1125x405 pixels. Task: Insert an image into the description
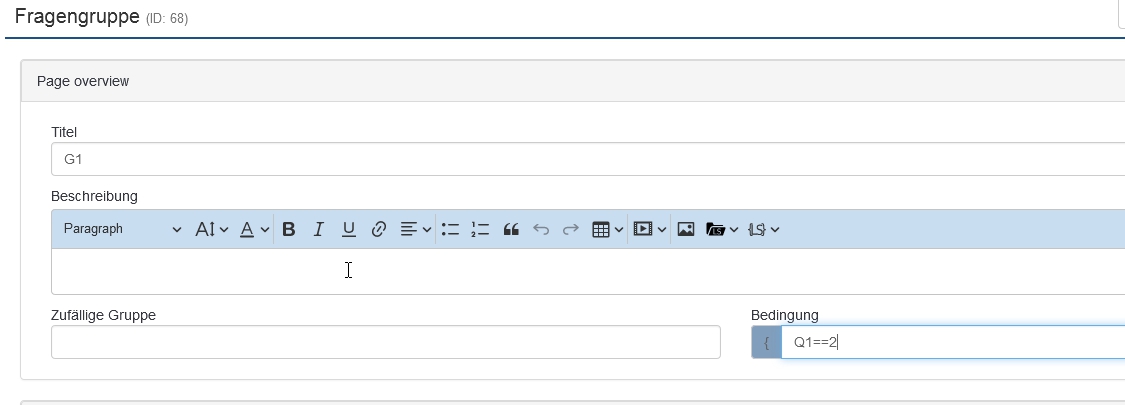tap(686, 229)
